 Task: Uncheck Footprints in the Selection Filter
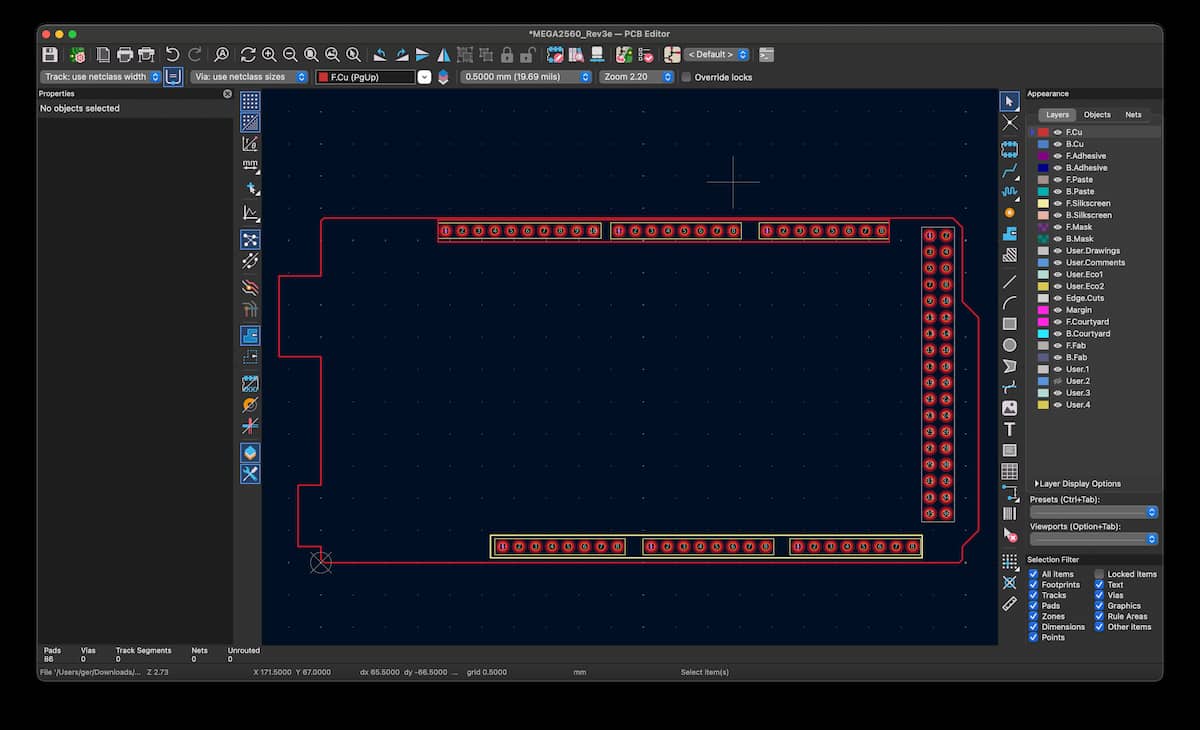click(1034, 585)
